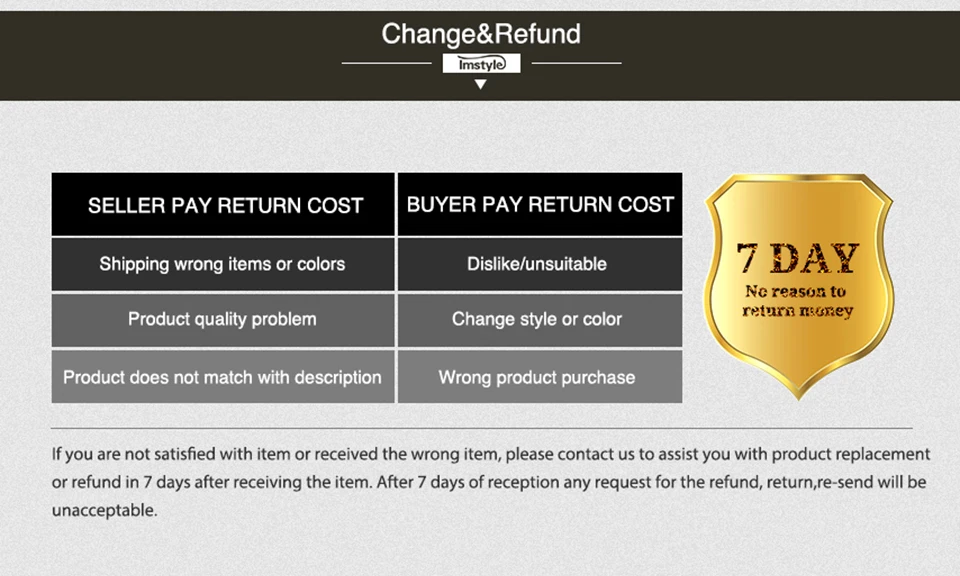Screen dimensions: 960x576
Task: Click the Shipping wrong items or colors cell
Action: (223, 264)
